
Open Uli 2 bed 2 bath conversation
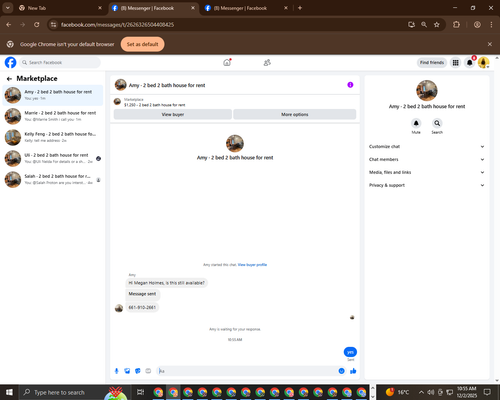coord(53,158)
